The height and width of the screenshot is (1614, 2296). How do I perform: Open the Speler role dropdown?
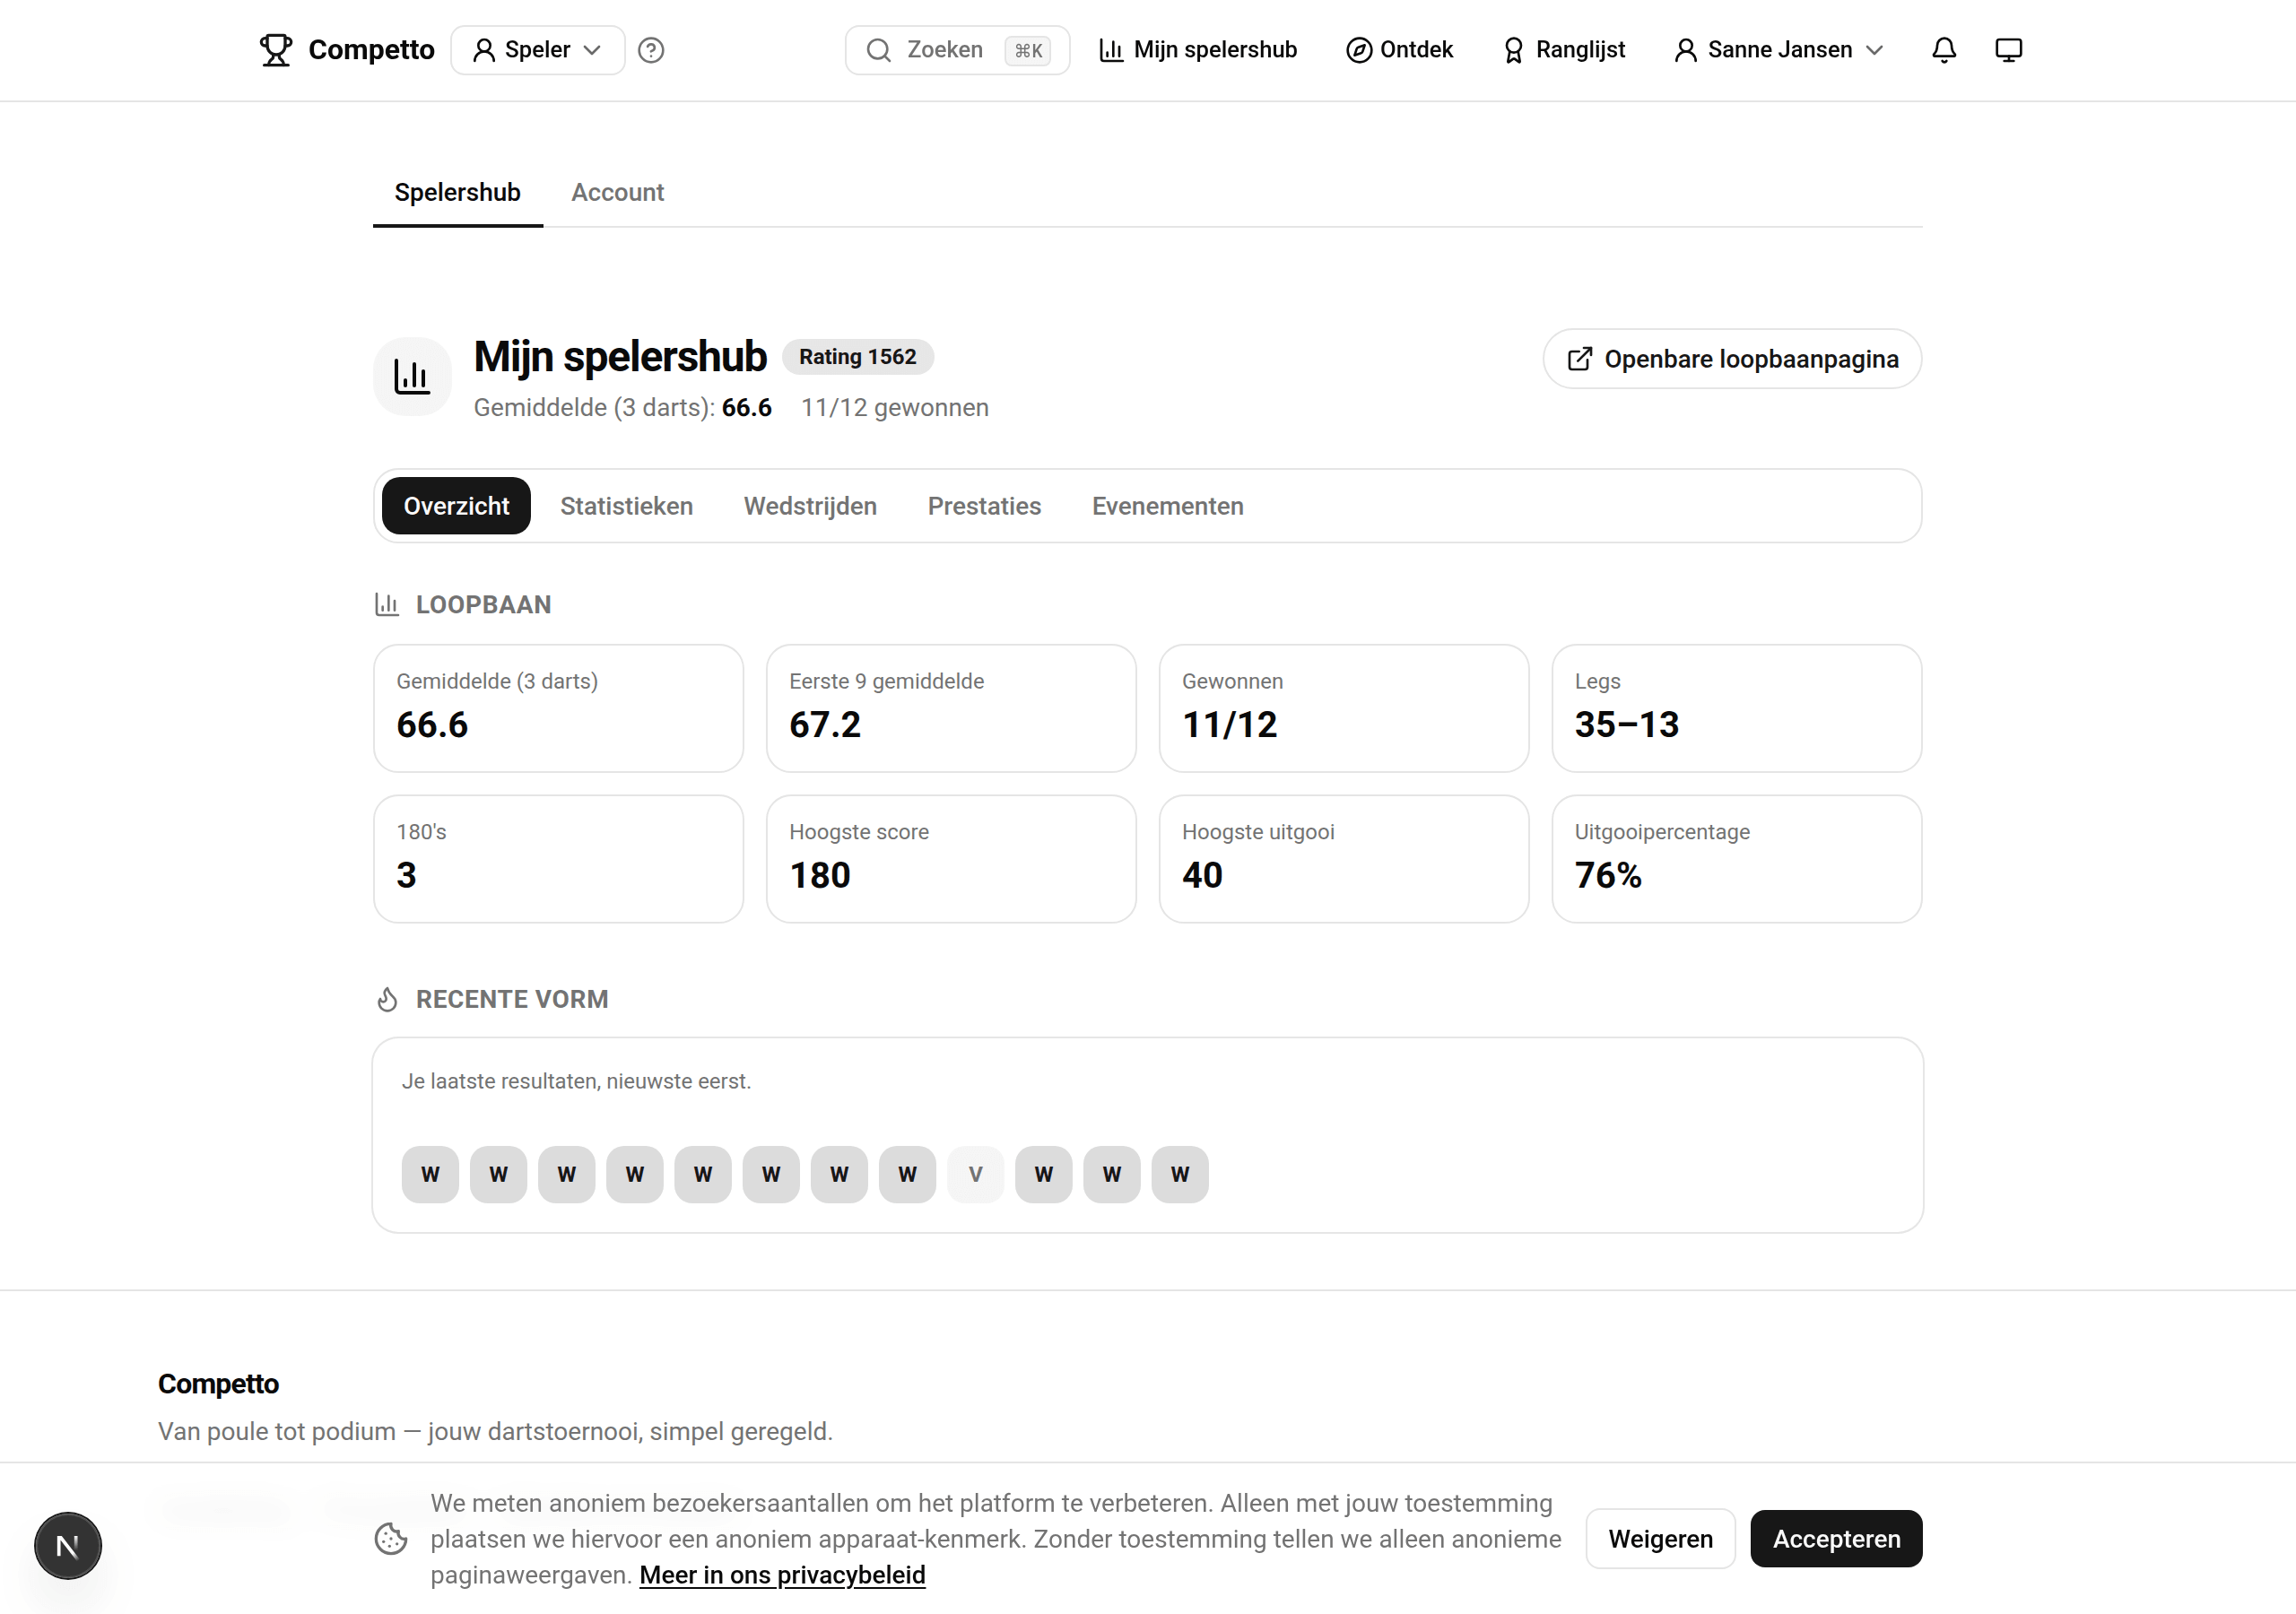(x=538, y=50)
